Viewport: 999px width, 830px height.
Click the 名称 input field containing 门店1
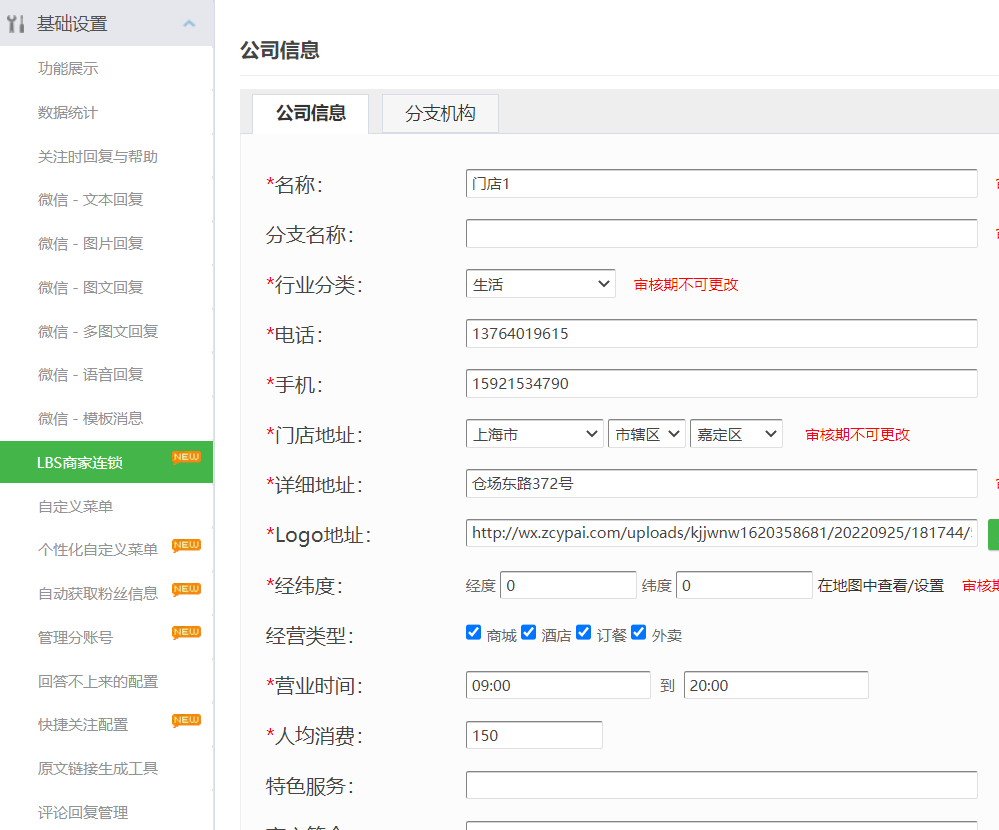(720, 184)
